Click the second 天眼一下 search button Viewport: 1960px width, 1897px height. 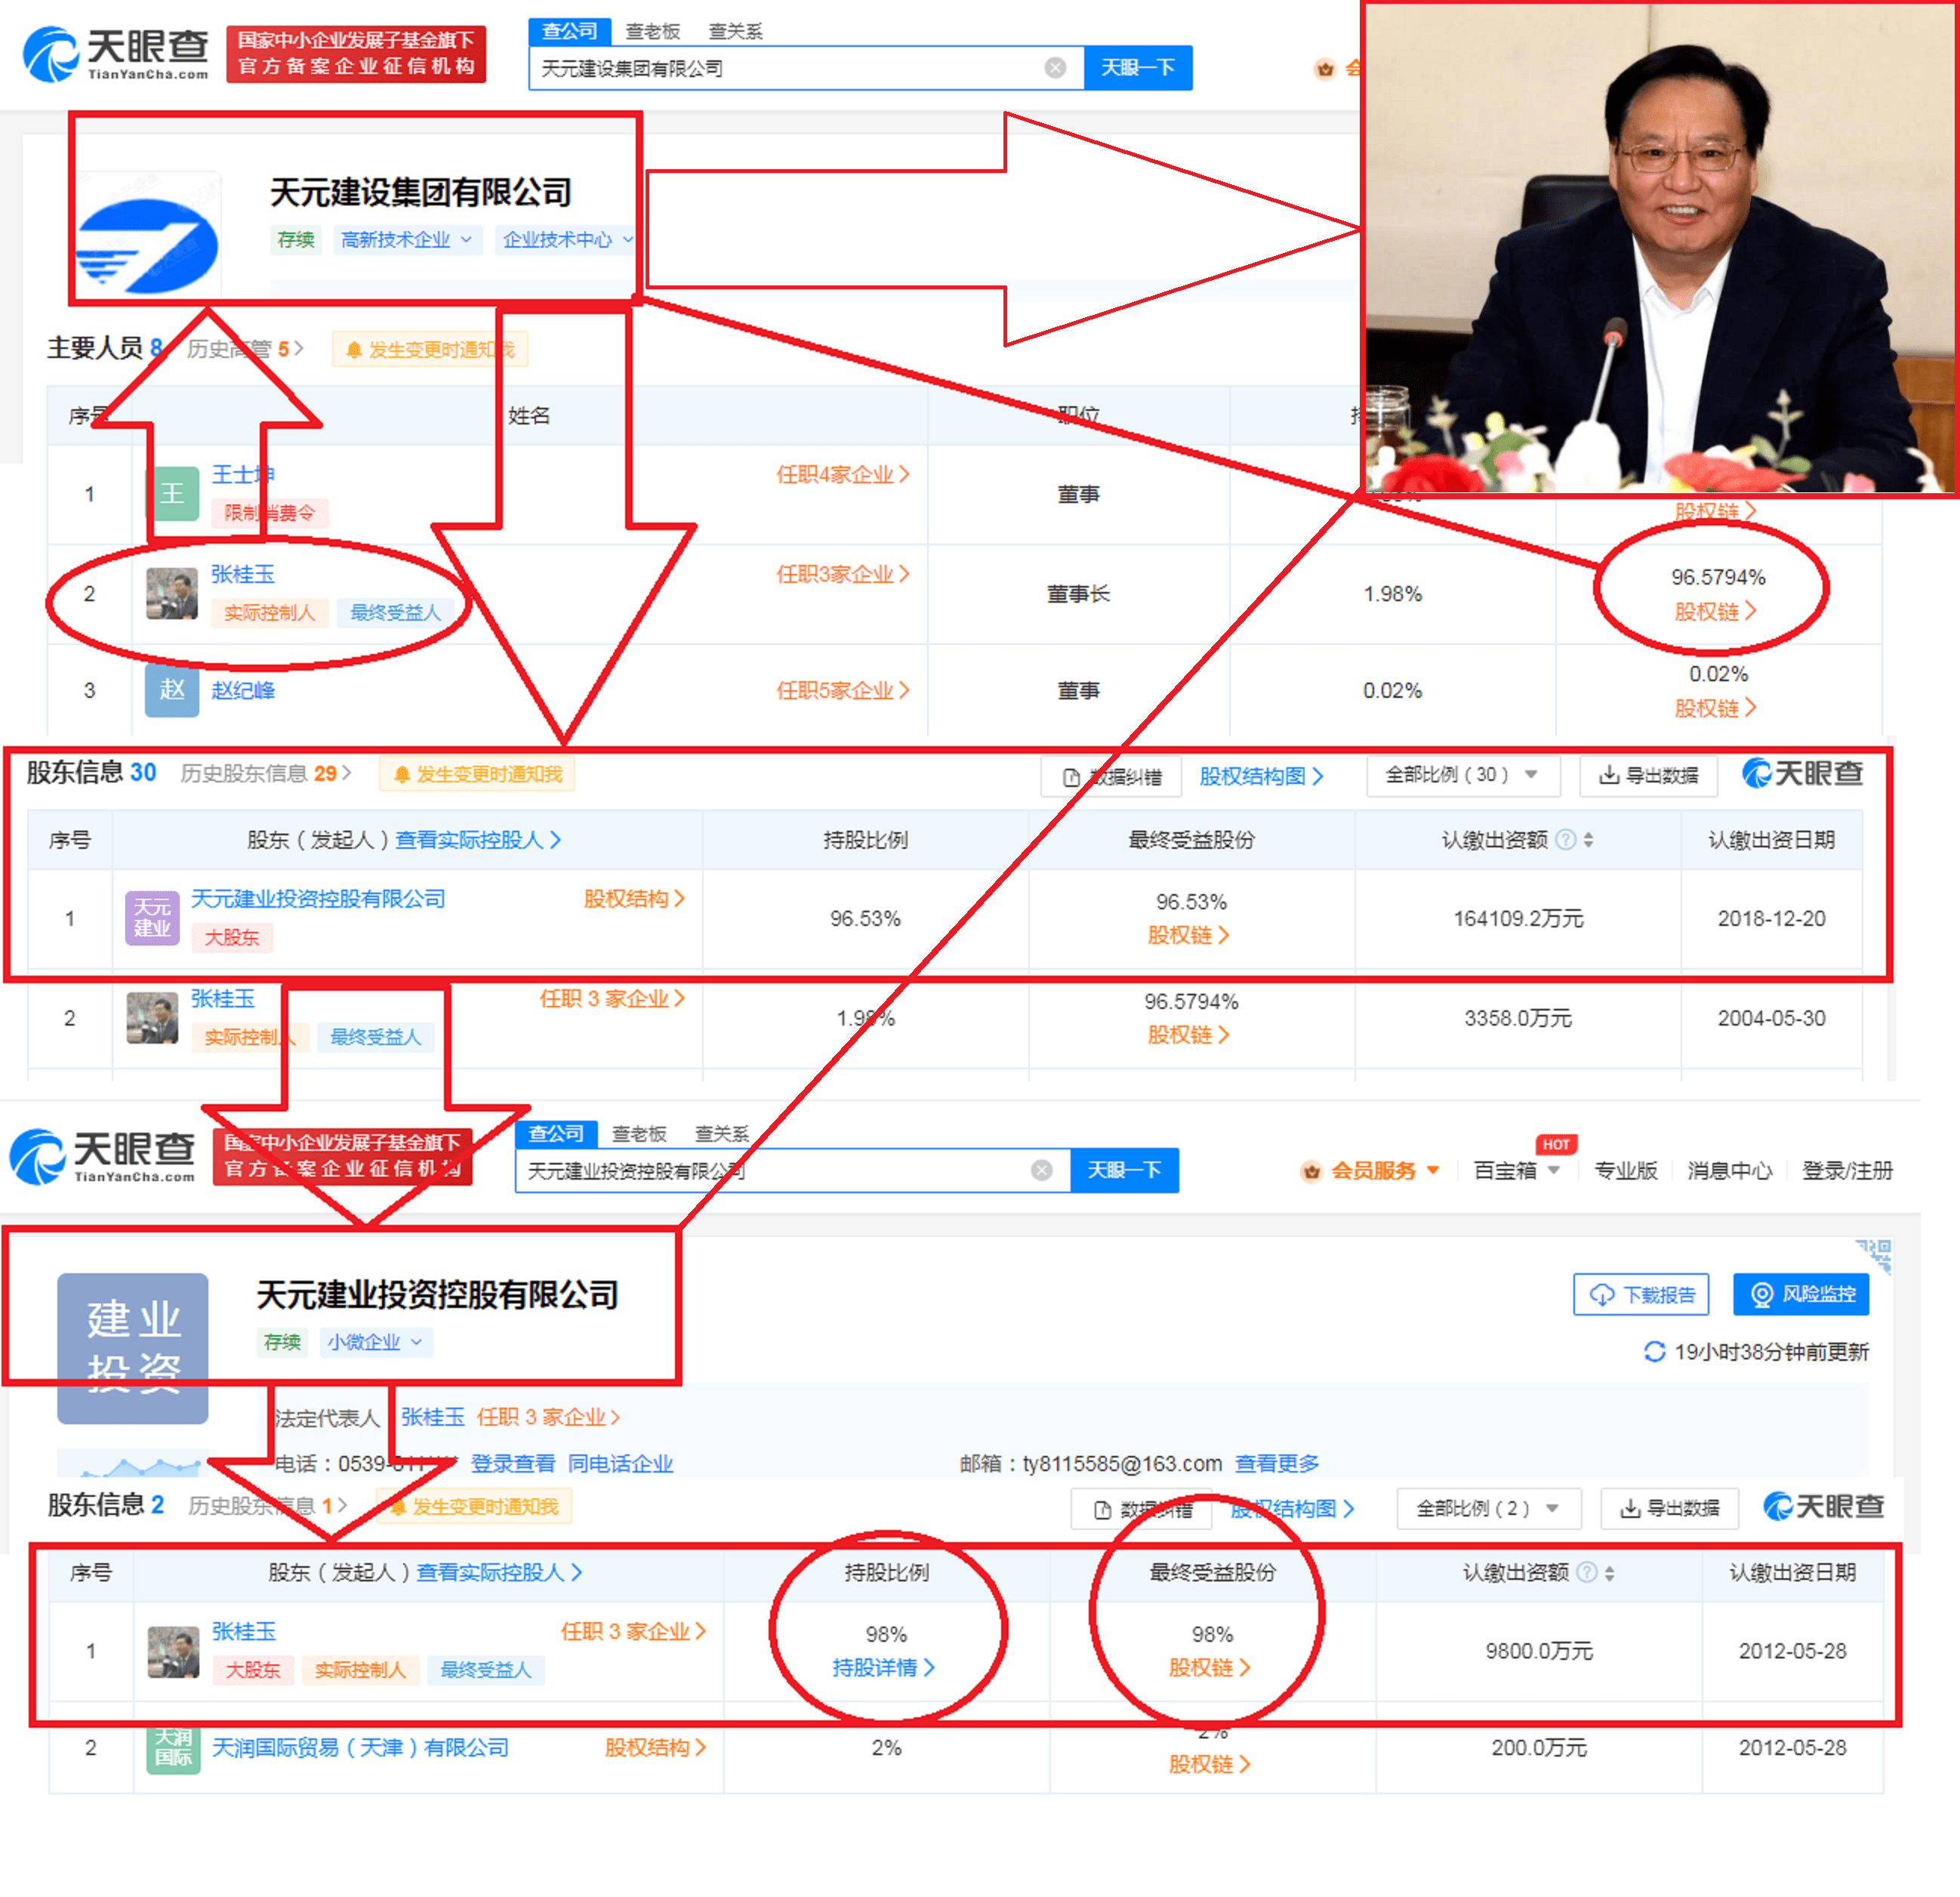[x=1124, y=1170]
